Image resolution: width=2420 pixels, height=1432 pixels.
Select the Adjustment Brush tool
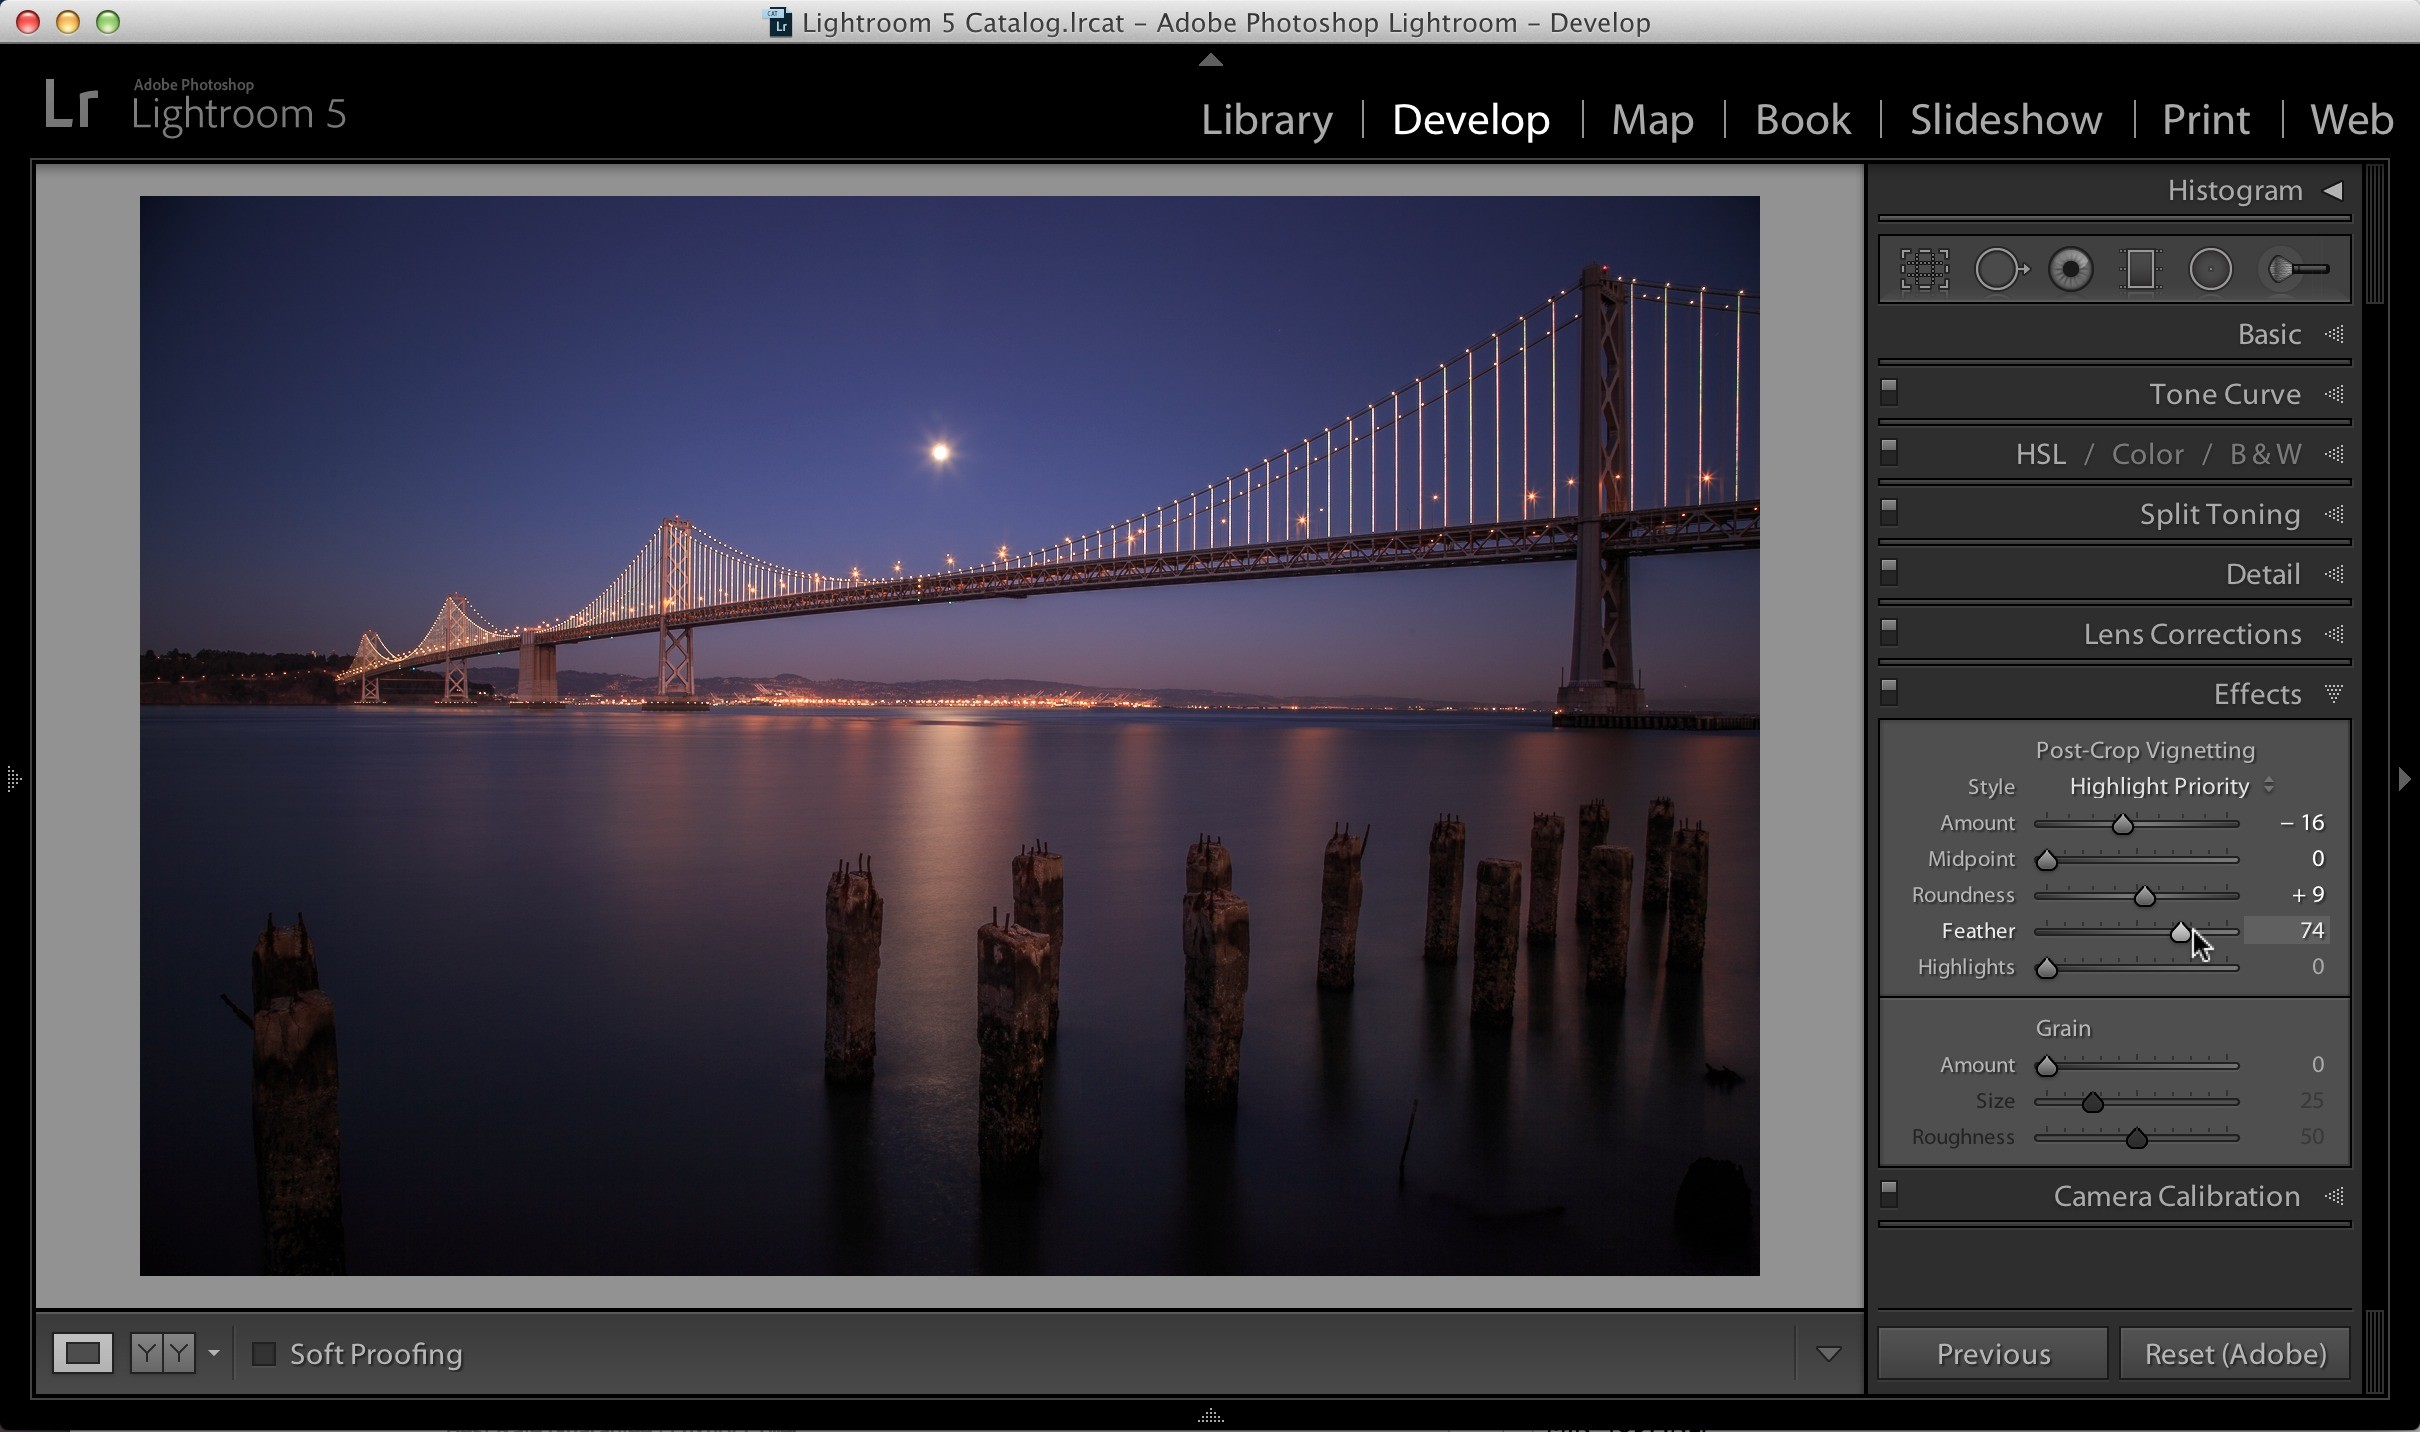point(2296,270)
